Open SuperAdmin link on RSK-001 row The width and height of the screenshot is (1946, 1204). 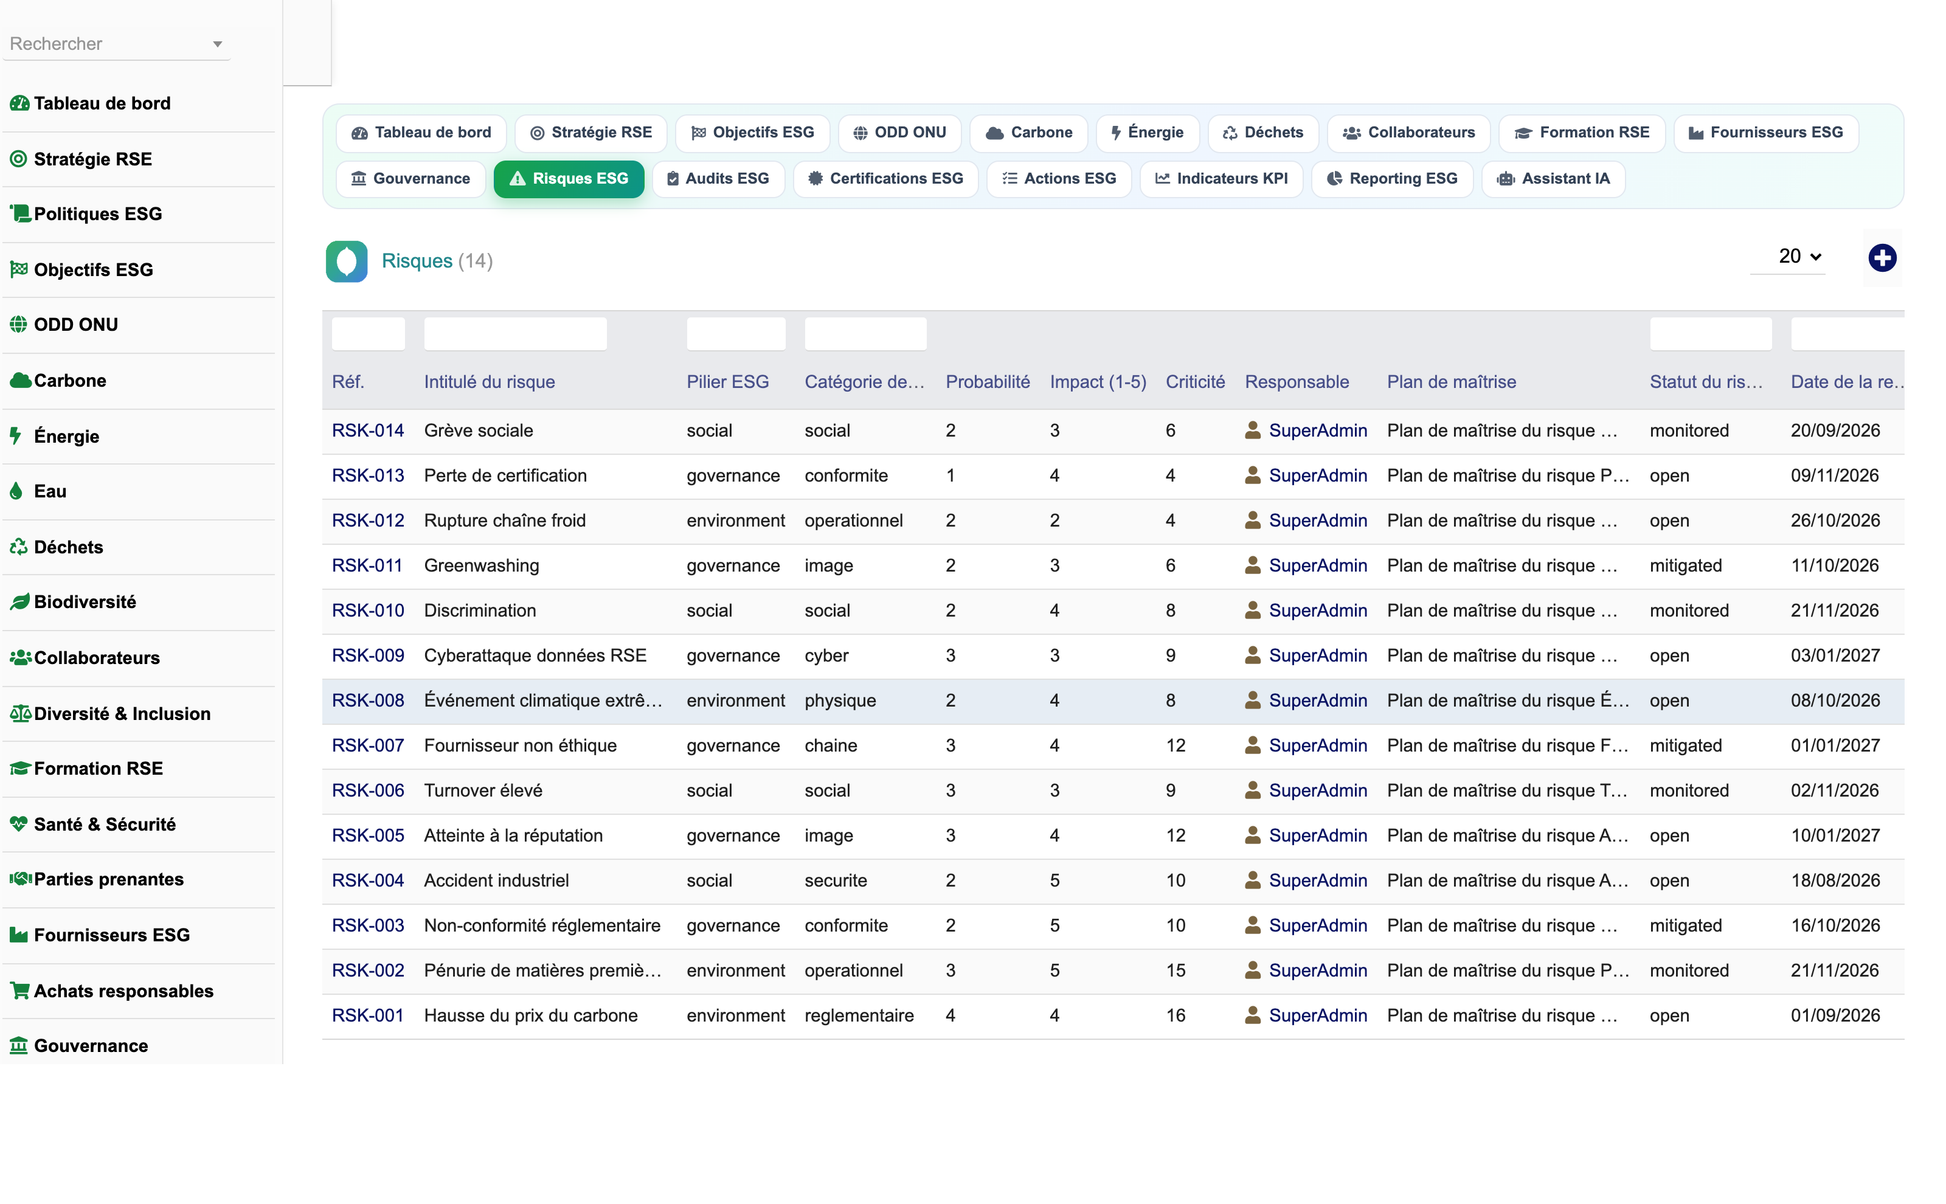1318,1016
